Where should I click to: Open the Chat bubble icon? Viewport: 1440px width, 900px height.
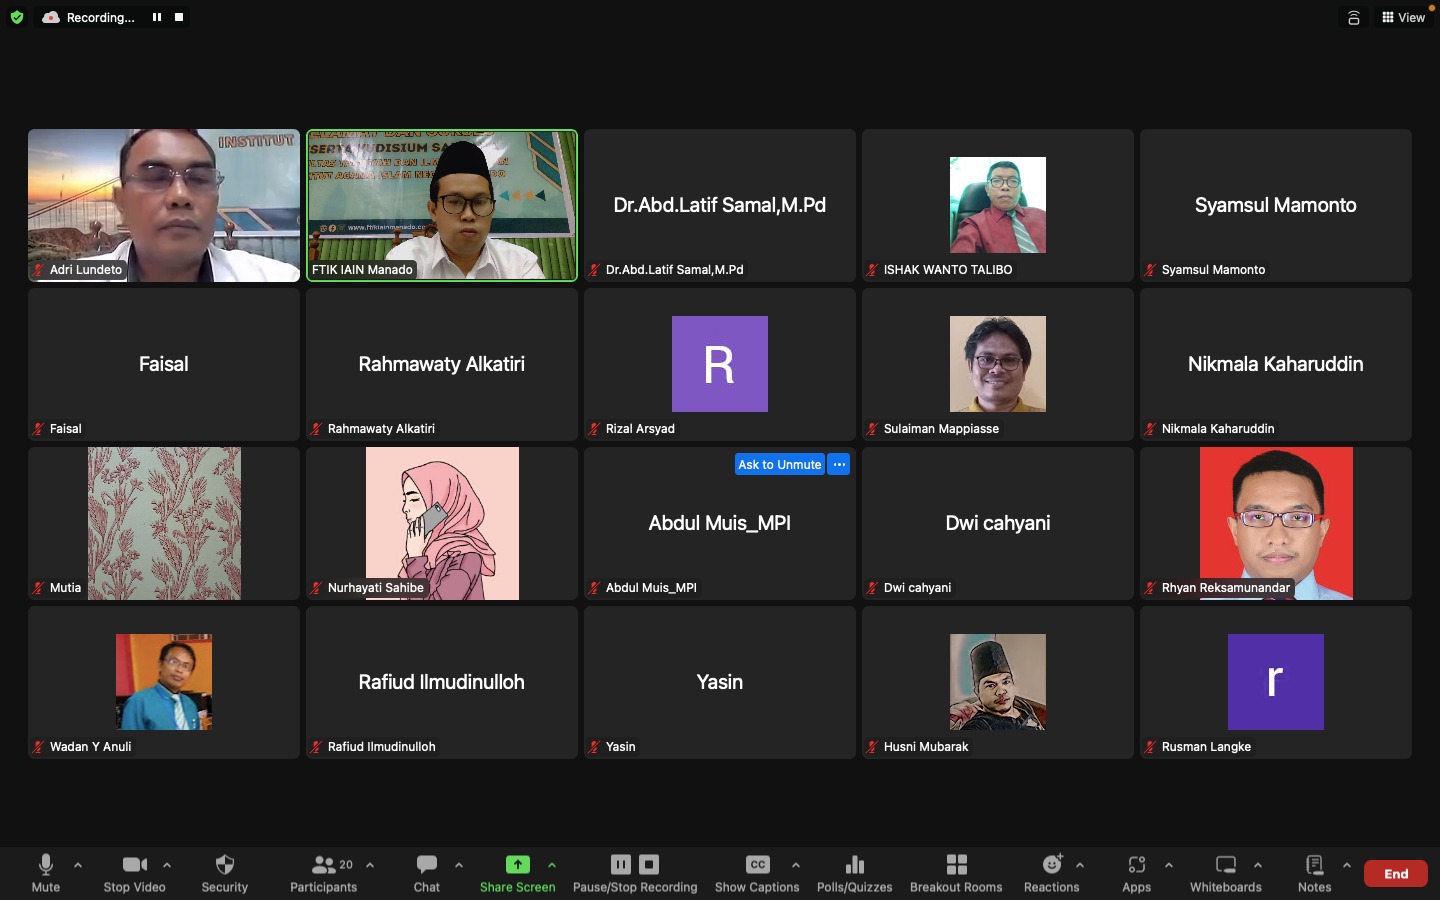[427, 864]
